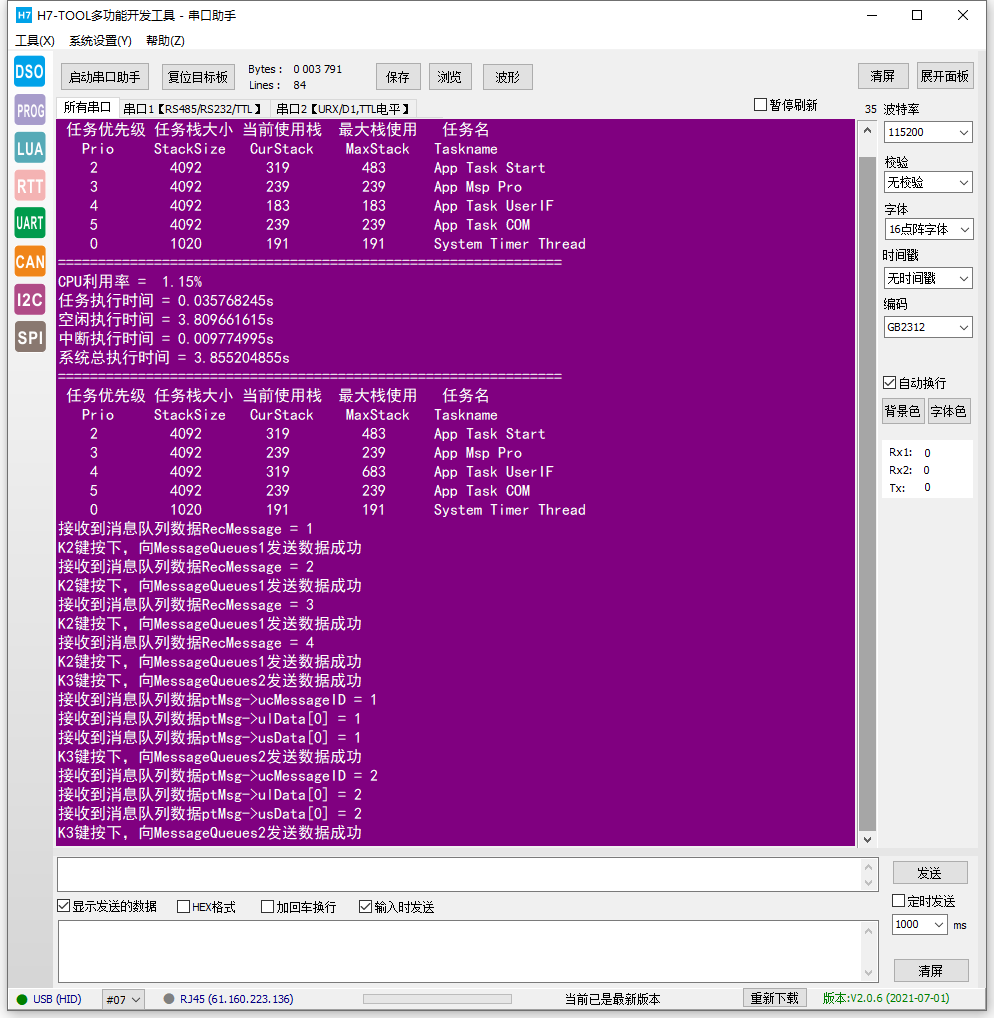Image resolution: width=994 pixels, height=1018 pixels.
Task: Open the I2C tool
Action: [30, 299]
